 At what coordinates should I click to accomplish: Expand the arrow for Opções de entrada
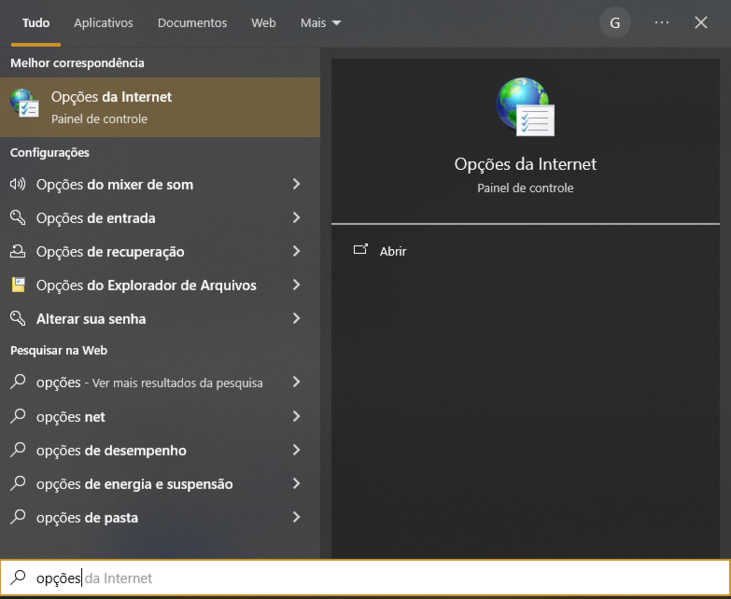click(297, 218)
